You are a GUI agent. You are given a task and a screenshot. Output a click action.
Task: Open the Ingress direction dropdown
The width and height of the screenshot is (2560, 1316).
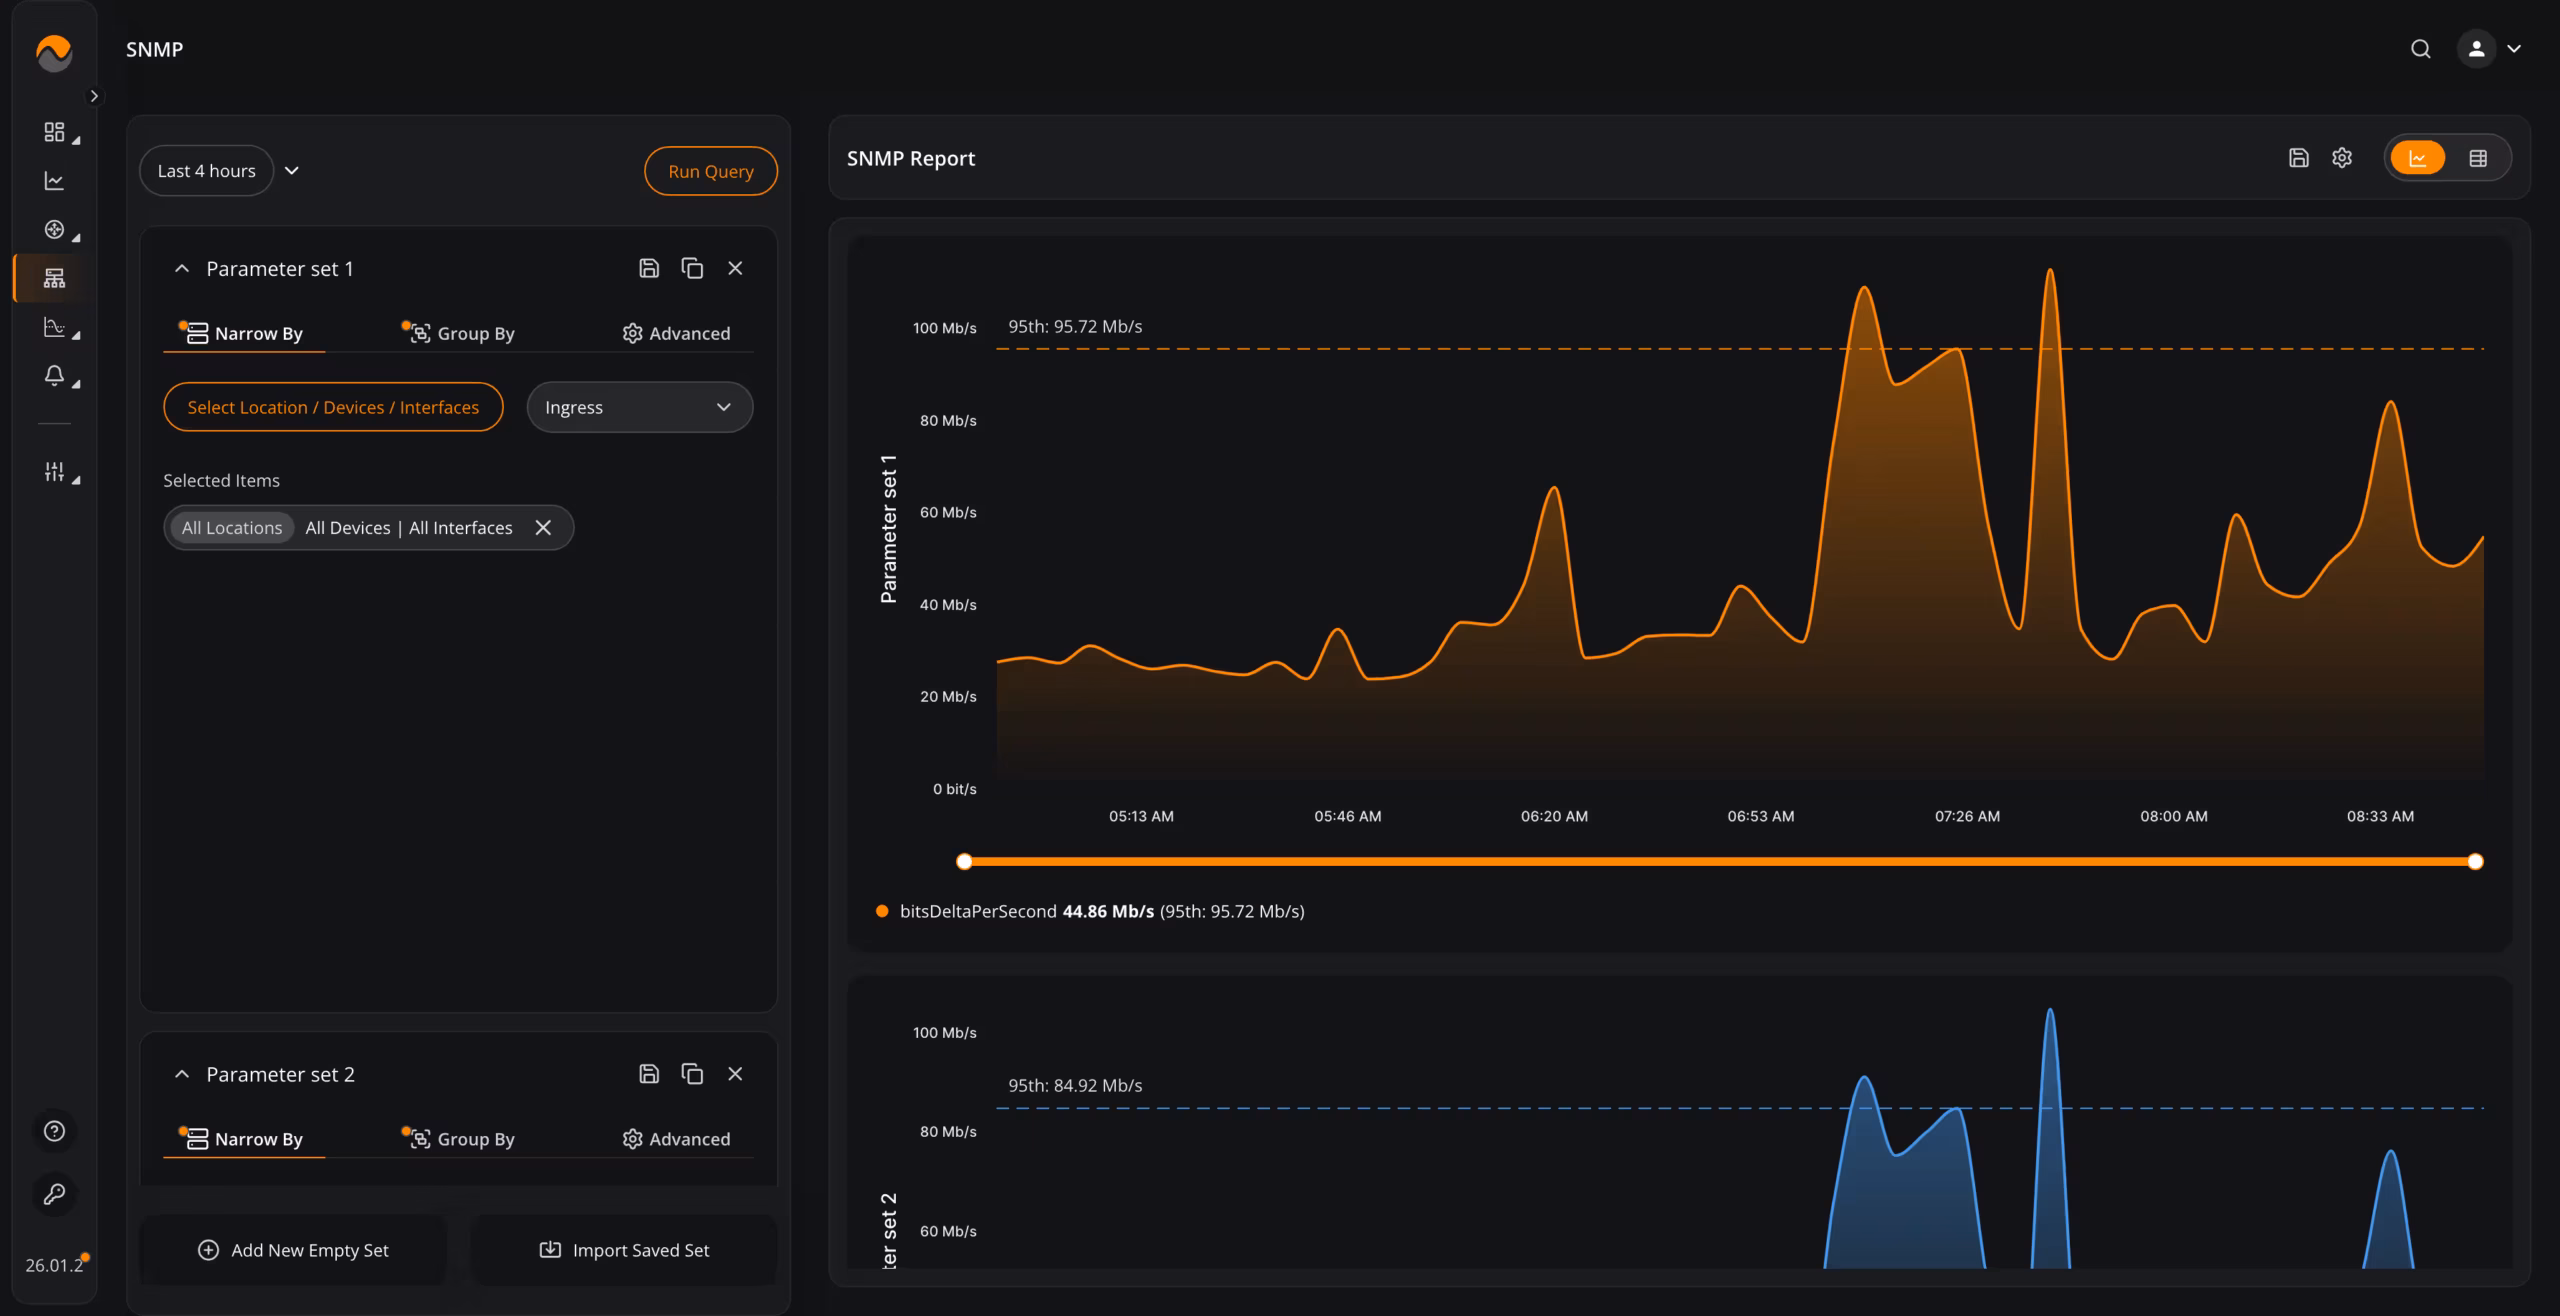click(x=639, y=407)
